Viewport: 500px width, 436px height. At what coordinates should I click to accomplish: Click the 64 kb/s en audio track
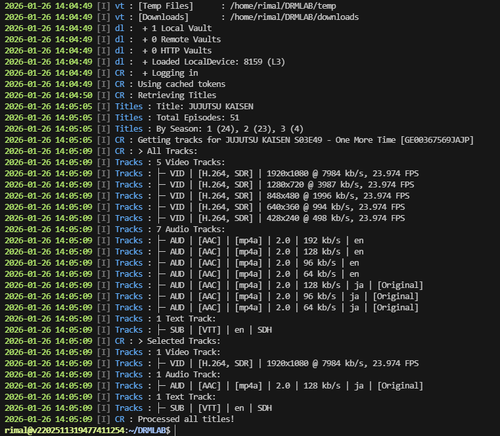[x=258, y=274]
